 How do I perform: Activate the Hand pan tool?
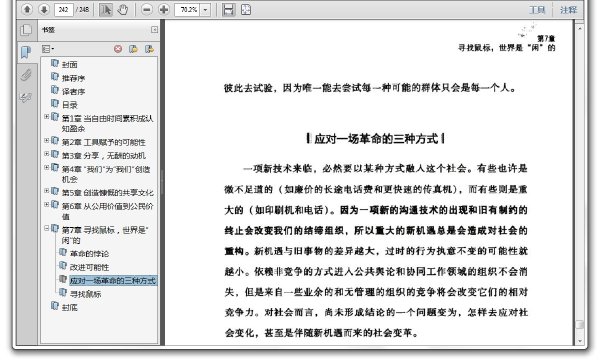(122, 10)
